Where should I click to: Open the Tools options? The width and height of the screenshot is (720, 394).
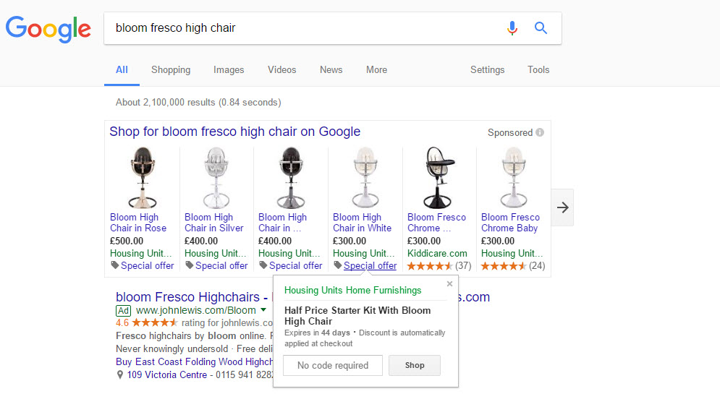[538, 70]
